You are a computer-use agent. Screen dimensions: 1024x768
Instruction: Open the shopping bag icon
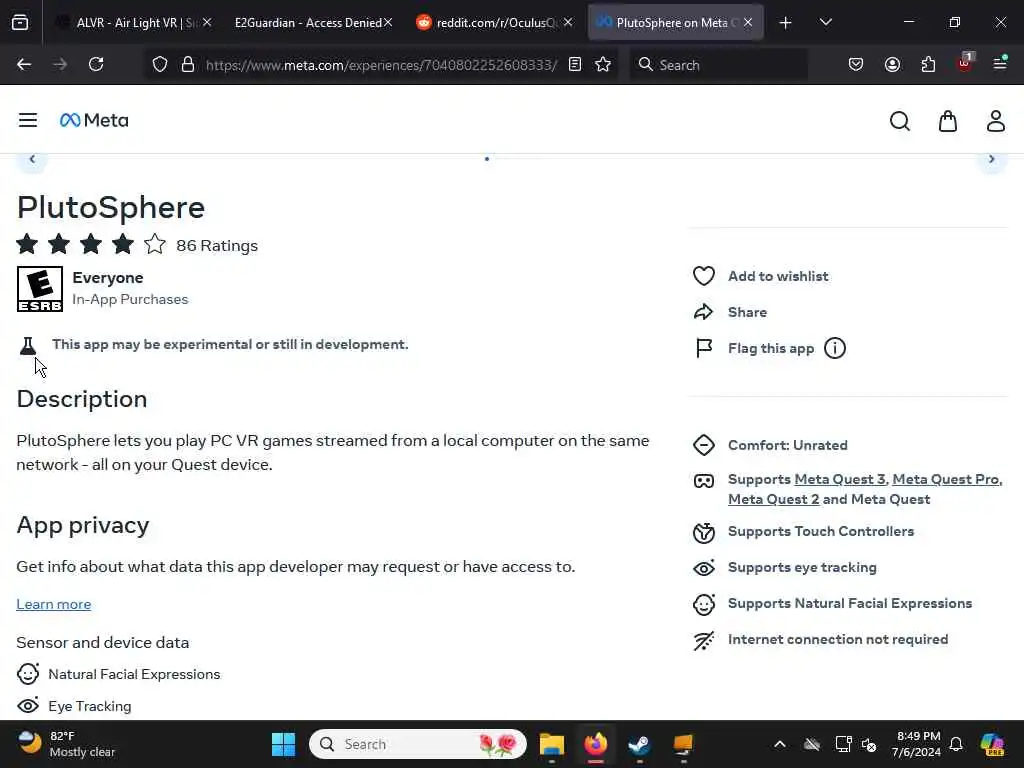click(x=948, y=121)
